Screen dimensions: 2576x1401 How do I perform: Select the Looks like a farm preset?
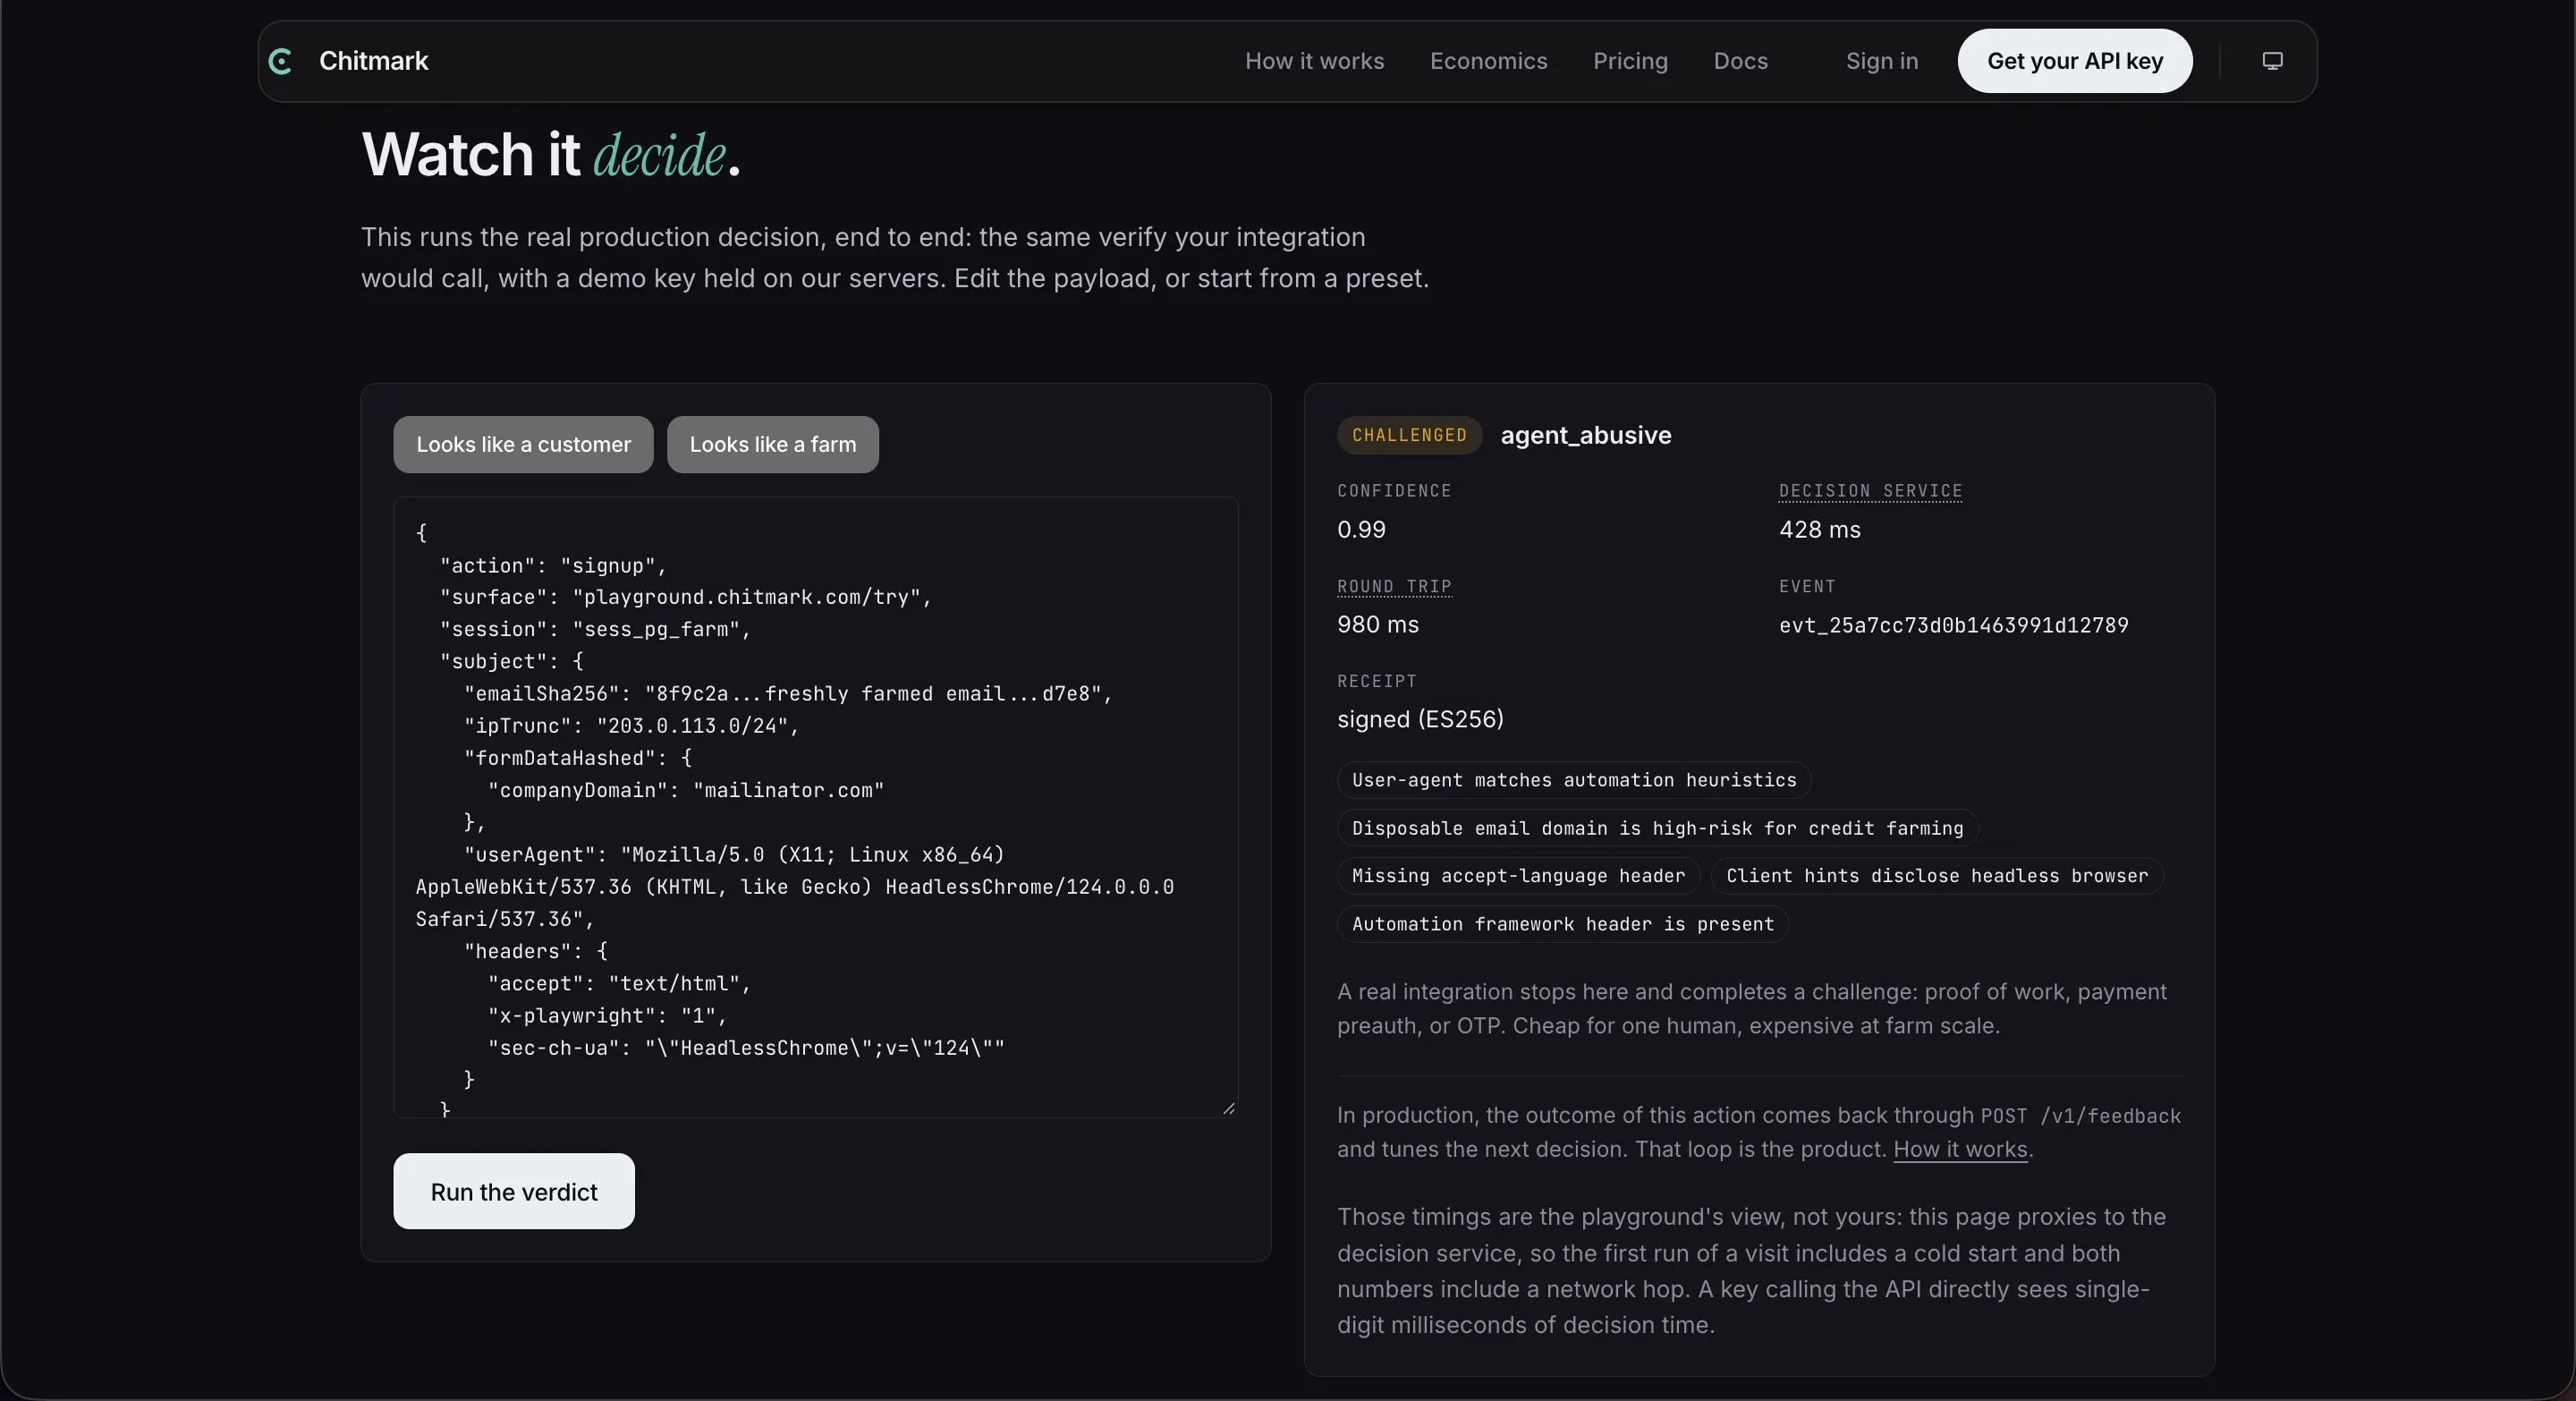772,444
